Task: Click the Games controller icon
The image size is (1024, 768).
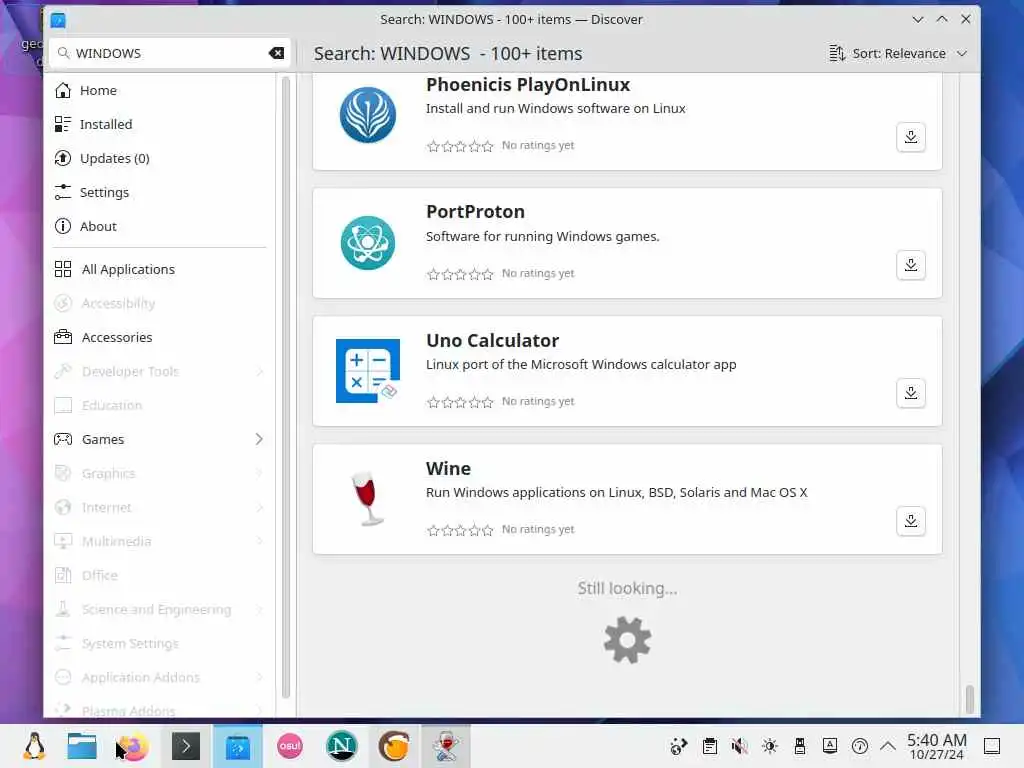Action: tap(63, 439)
